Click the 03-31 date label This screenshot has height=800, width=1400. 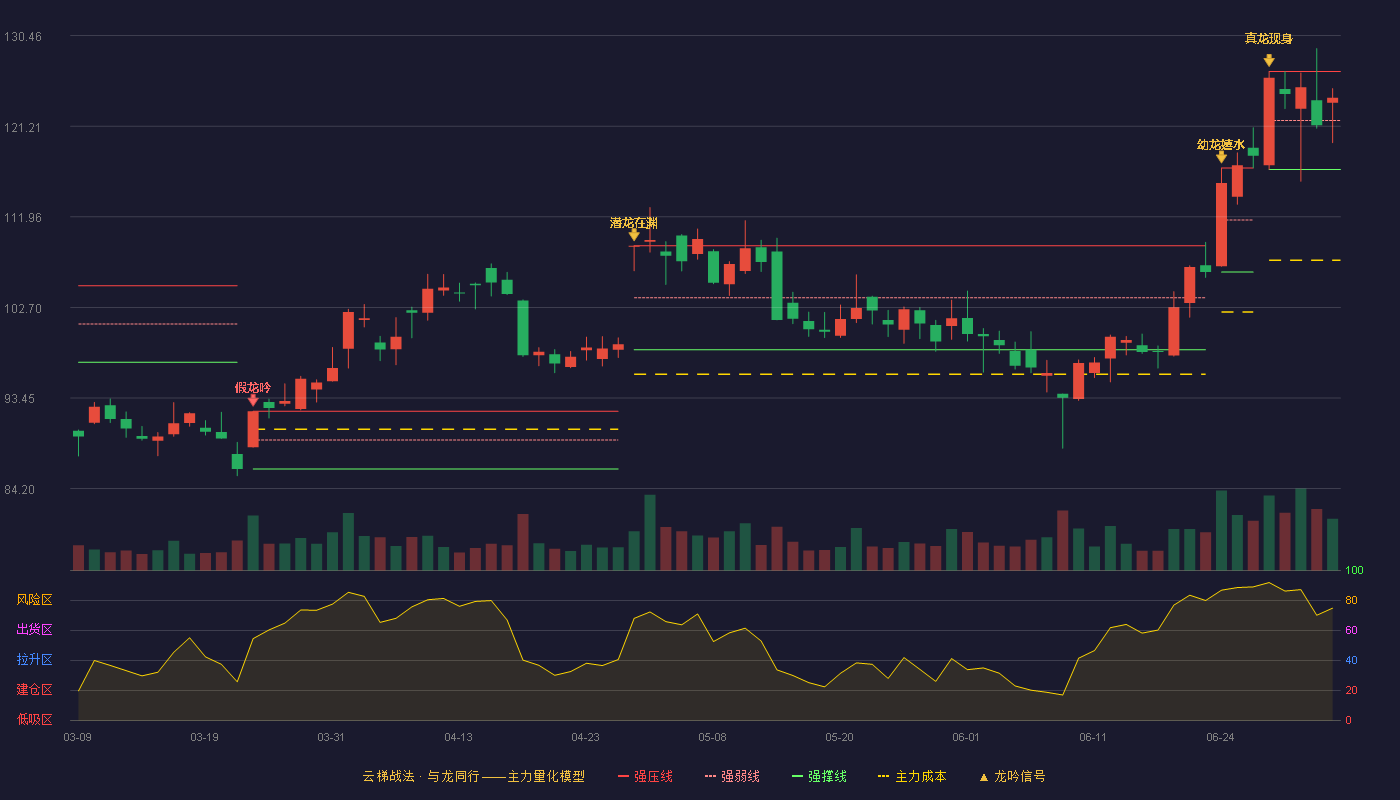331,737
